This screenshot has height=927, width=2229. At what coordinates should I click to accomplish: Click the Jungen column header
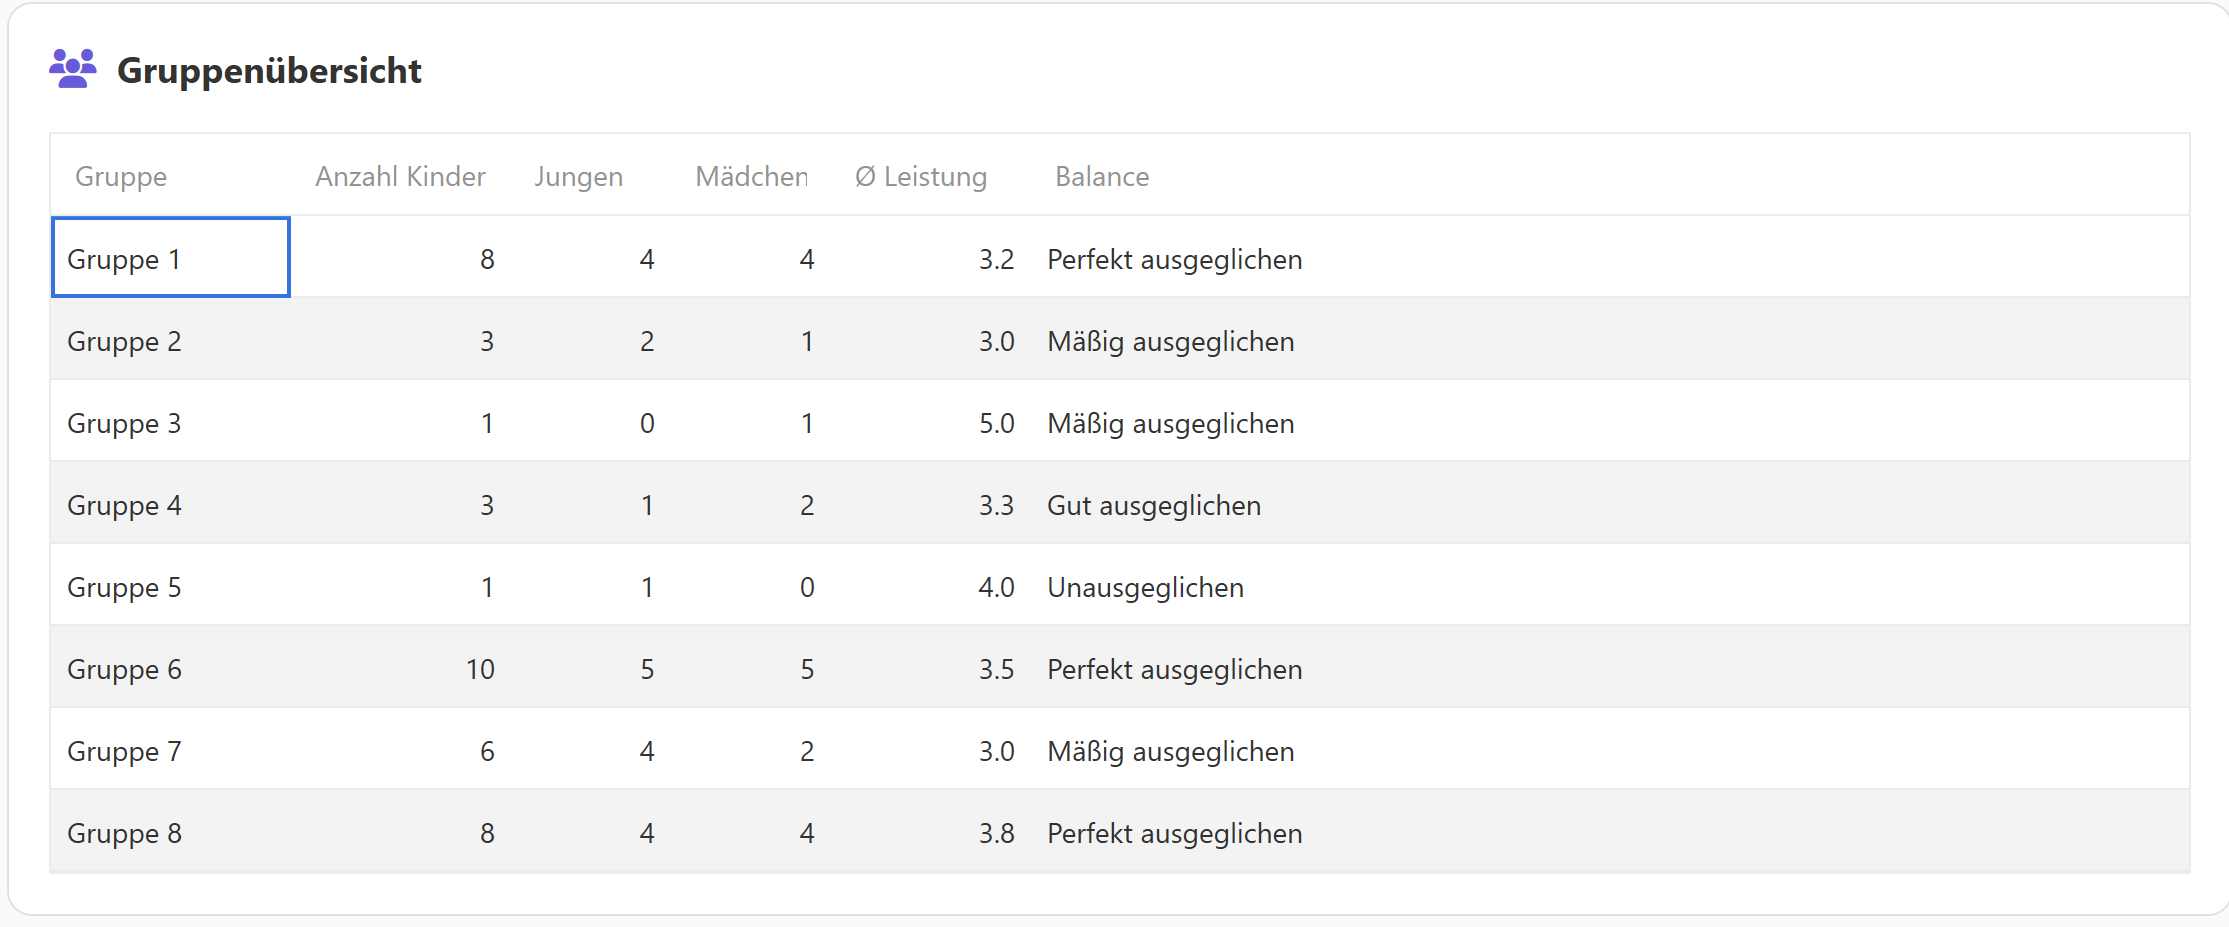[x=578, y=177]
